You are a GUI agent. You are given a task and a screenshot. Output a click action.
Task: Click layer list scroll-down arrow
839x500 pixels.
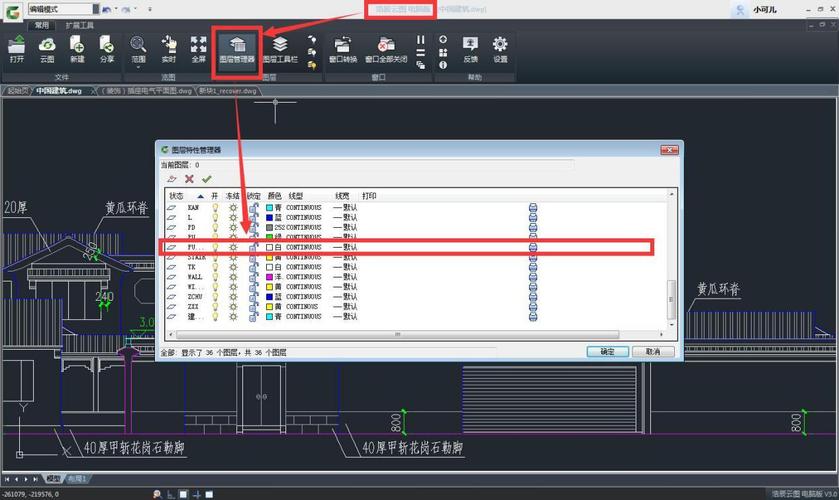[671, 325]
